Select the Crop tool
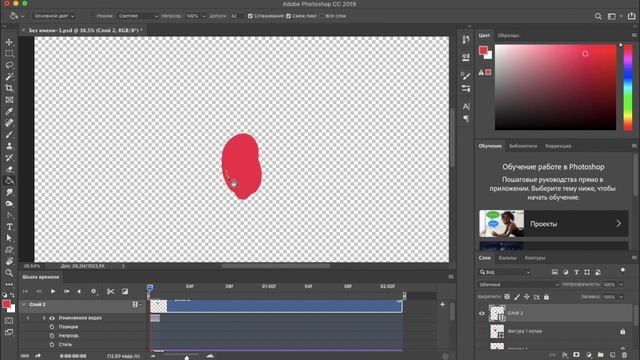This screenshot has width=640, height=360. pos(9,88)
